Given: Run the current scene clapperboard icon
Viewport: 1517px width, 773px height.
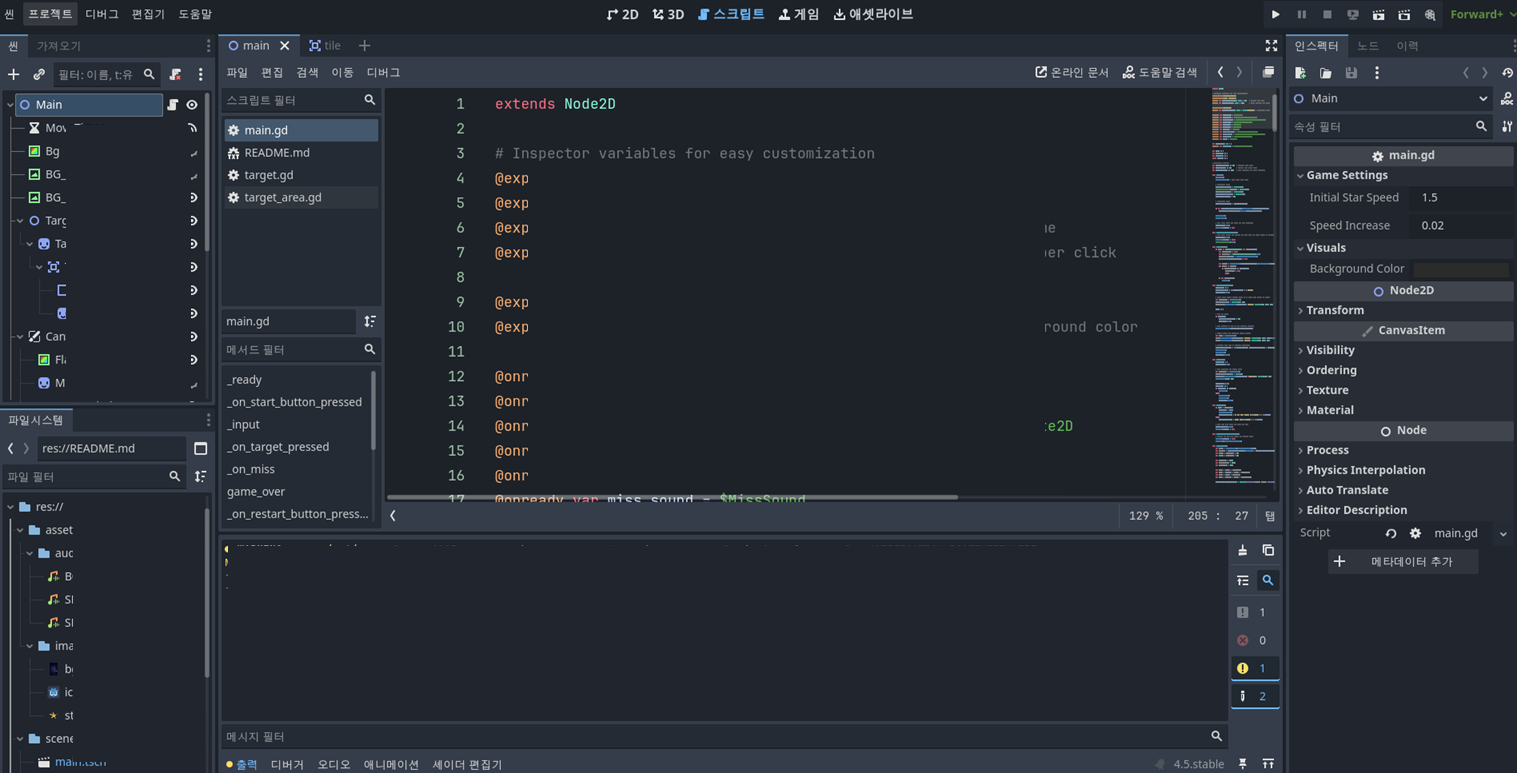Looking at the screenshot, I should 1378,15.
